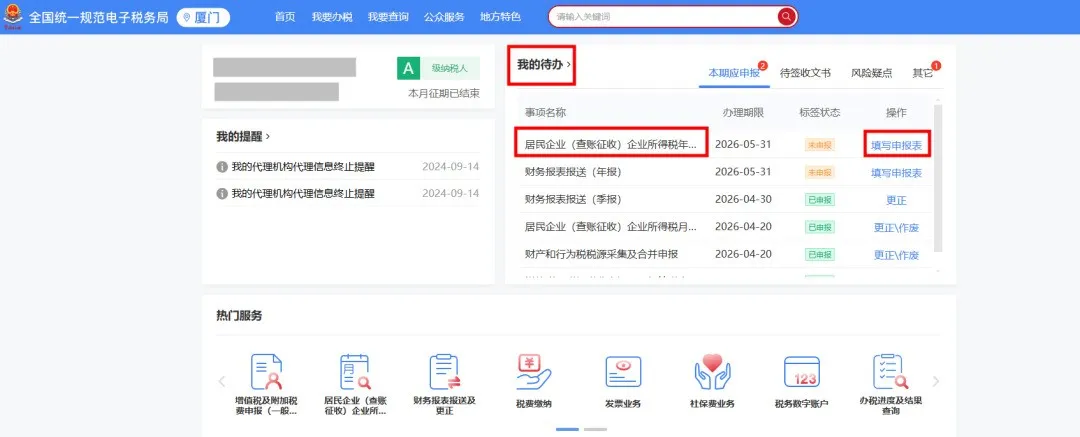Switch to 本期应申报 tab
1080x437 pixels.
734,73
